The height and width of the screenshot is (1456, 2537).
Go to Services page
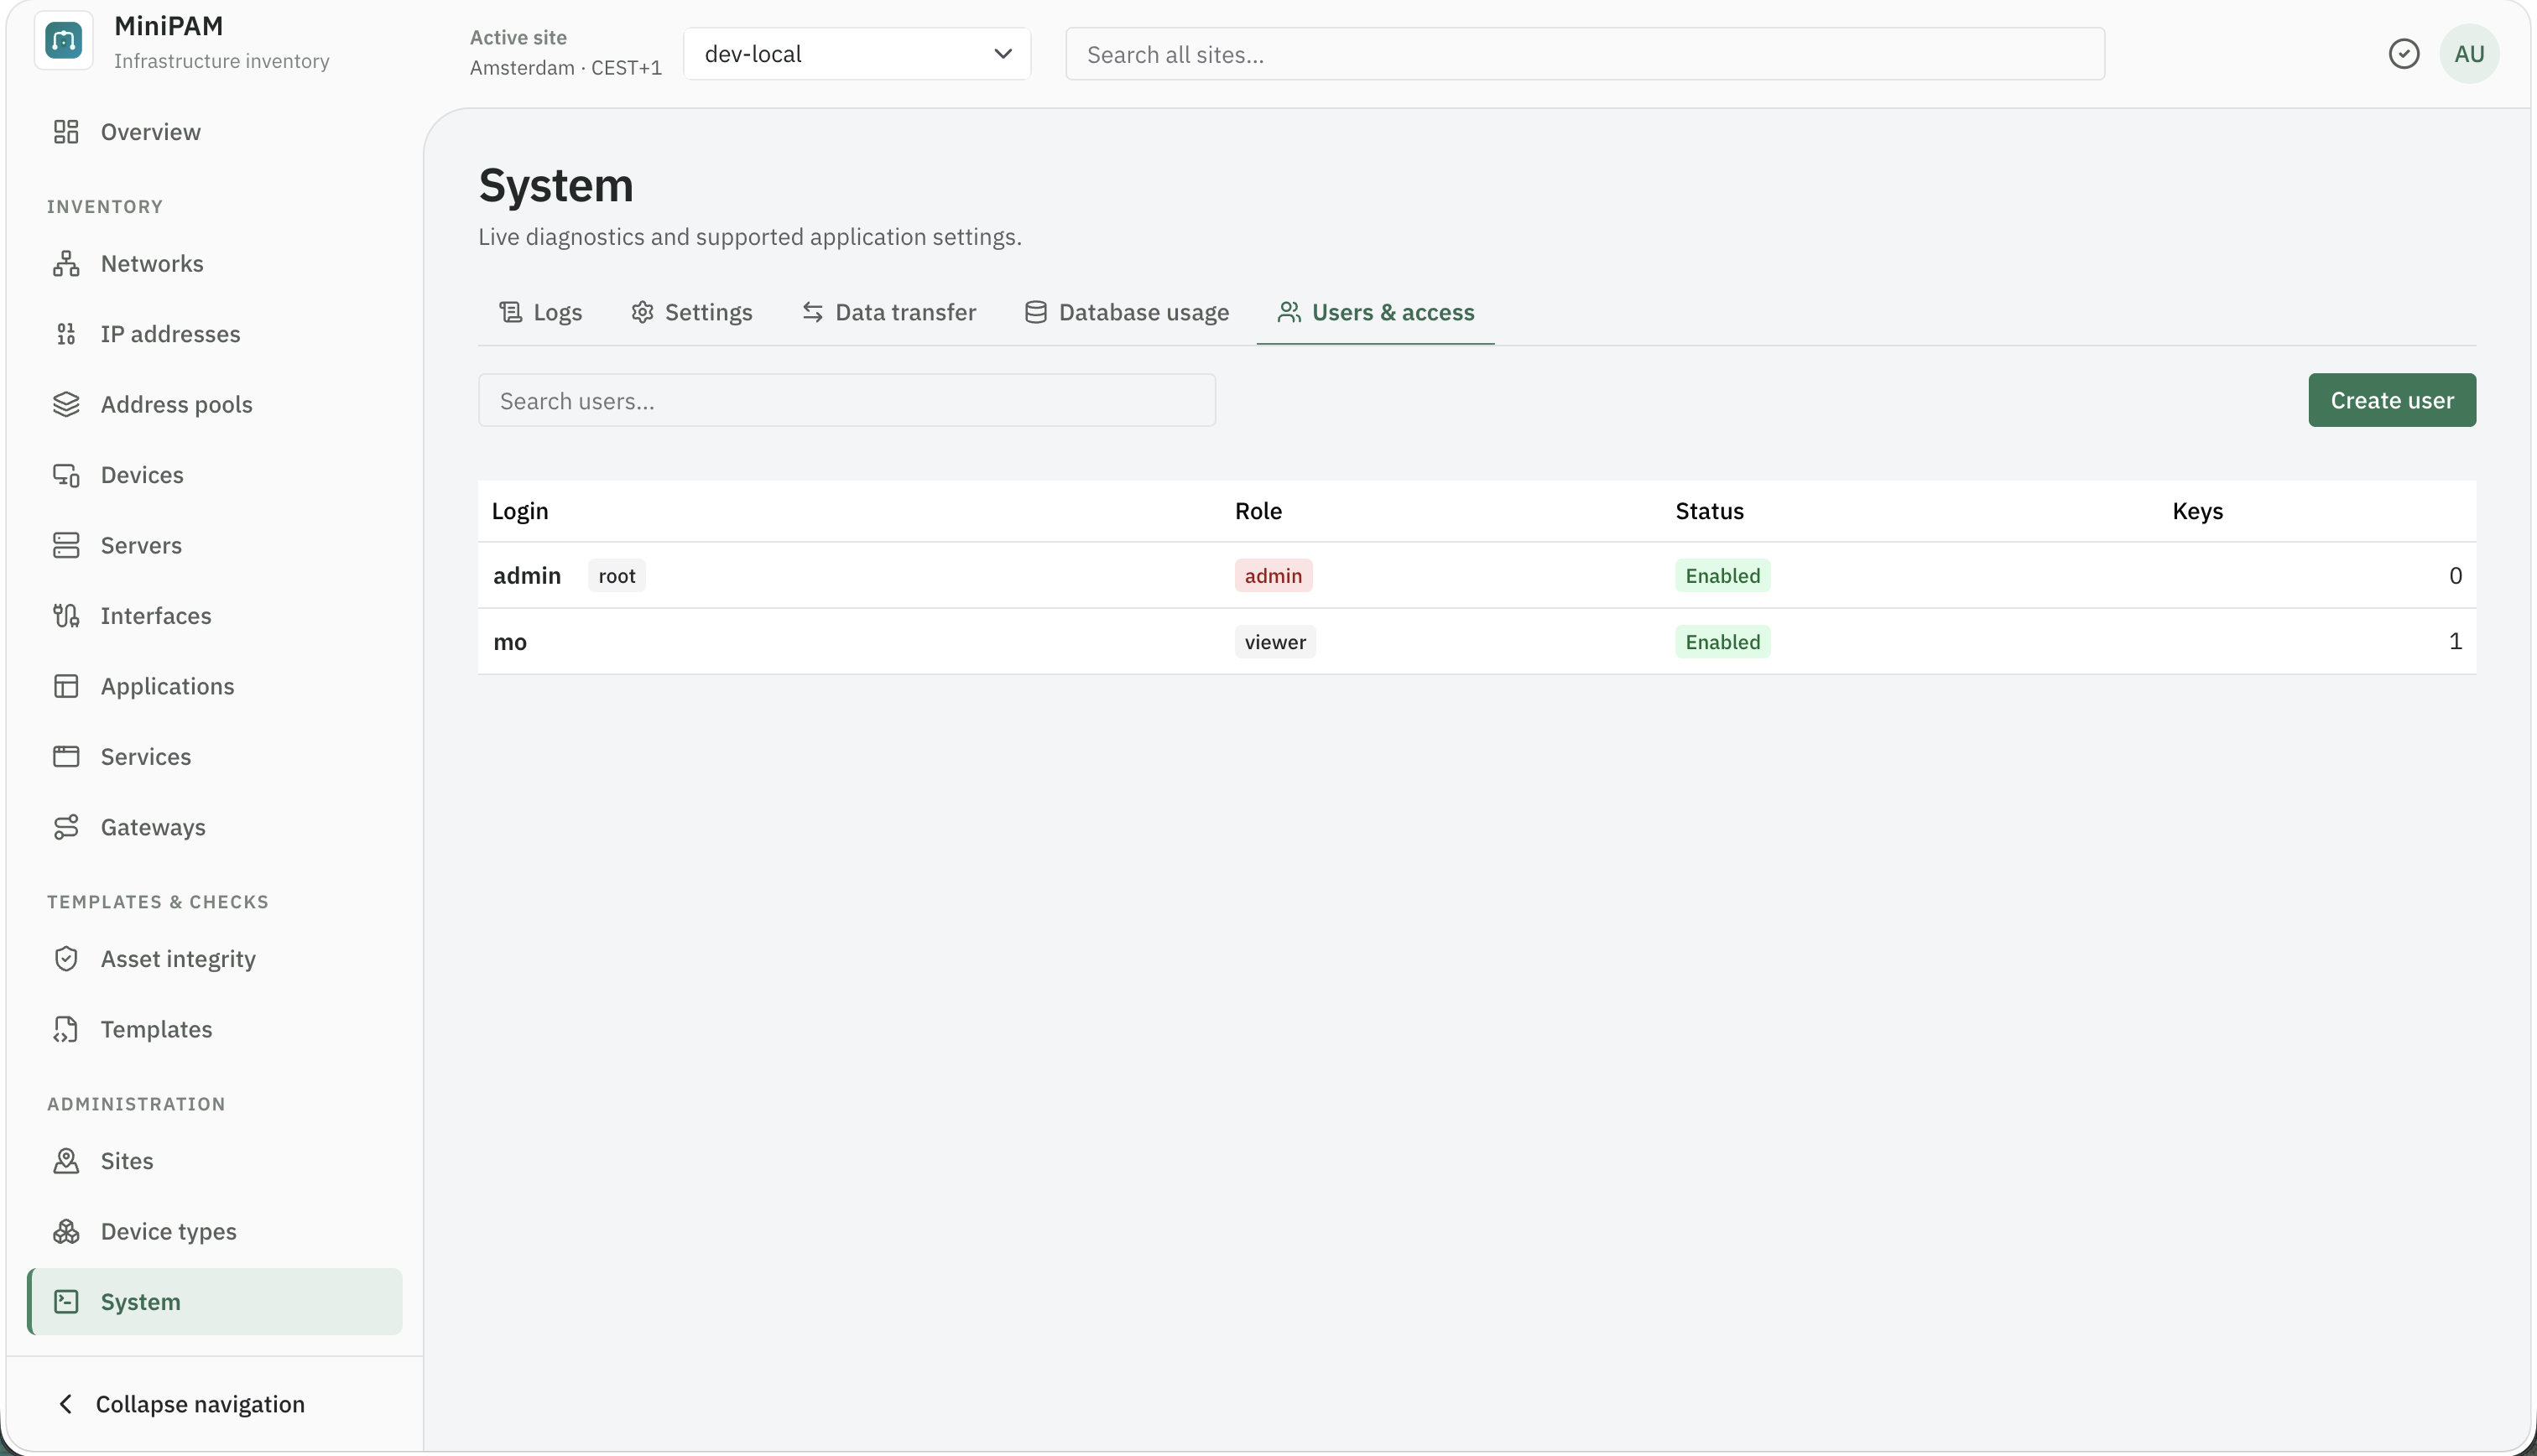click(215, 757)
